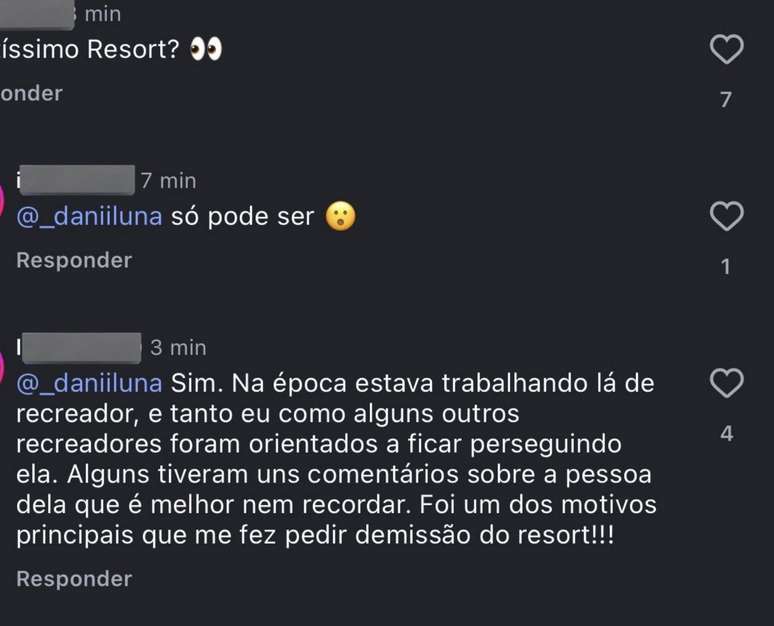774x626 pixels.
Task: Like the long comment about the resort recreador
Action: tap(727, 383)
